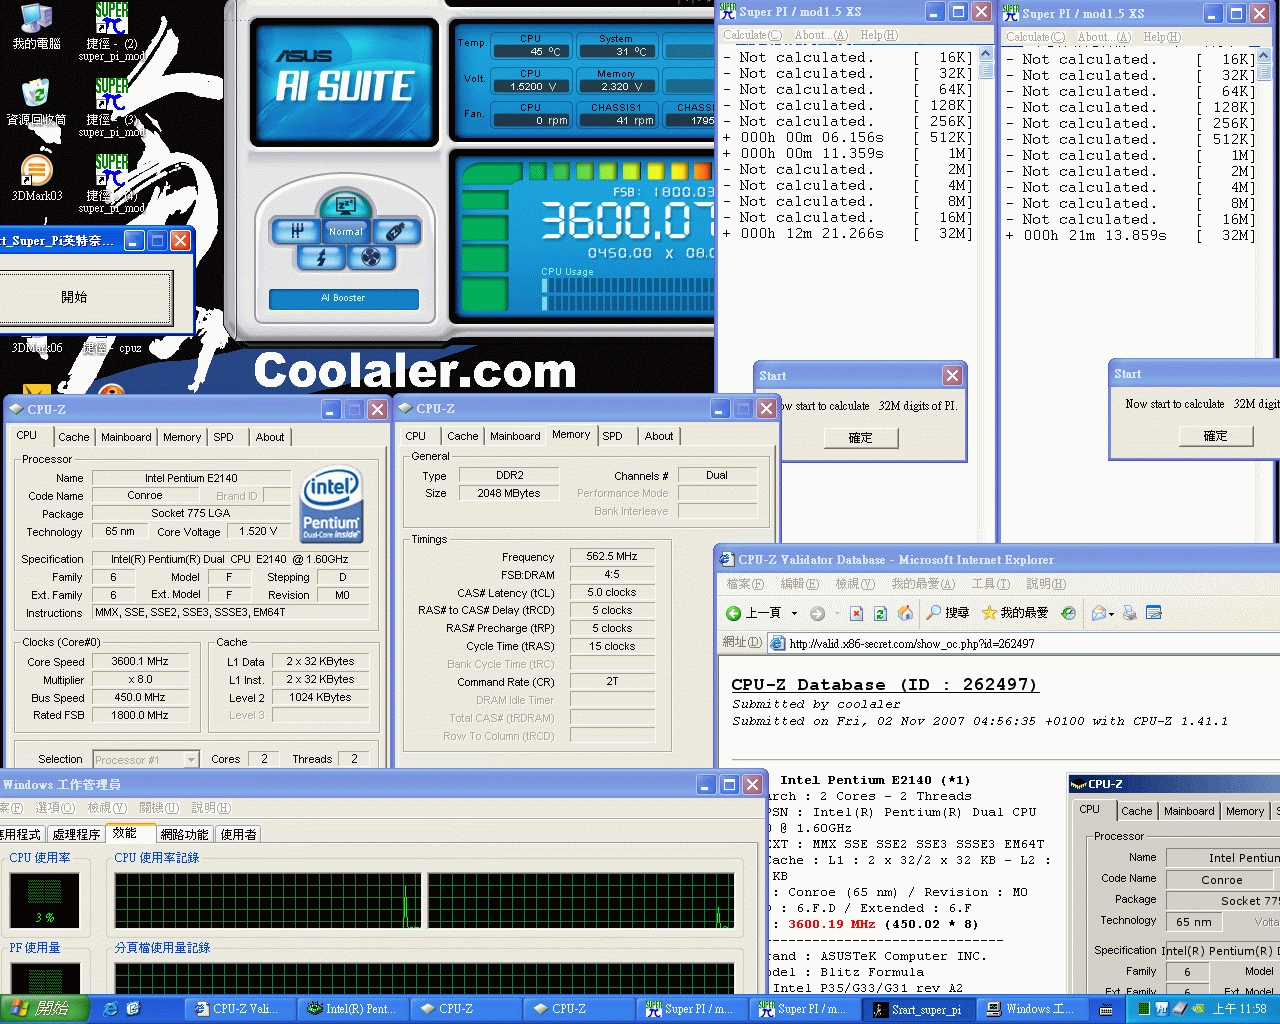The image size is (1280, 1024).
Task: Click the IE Back arrow icon
Action: pos(733,613)
